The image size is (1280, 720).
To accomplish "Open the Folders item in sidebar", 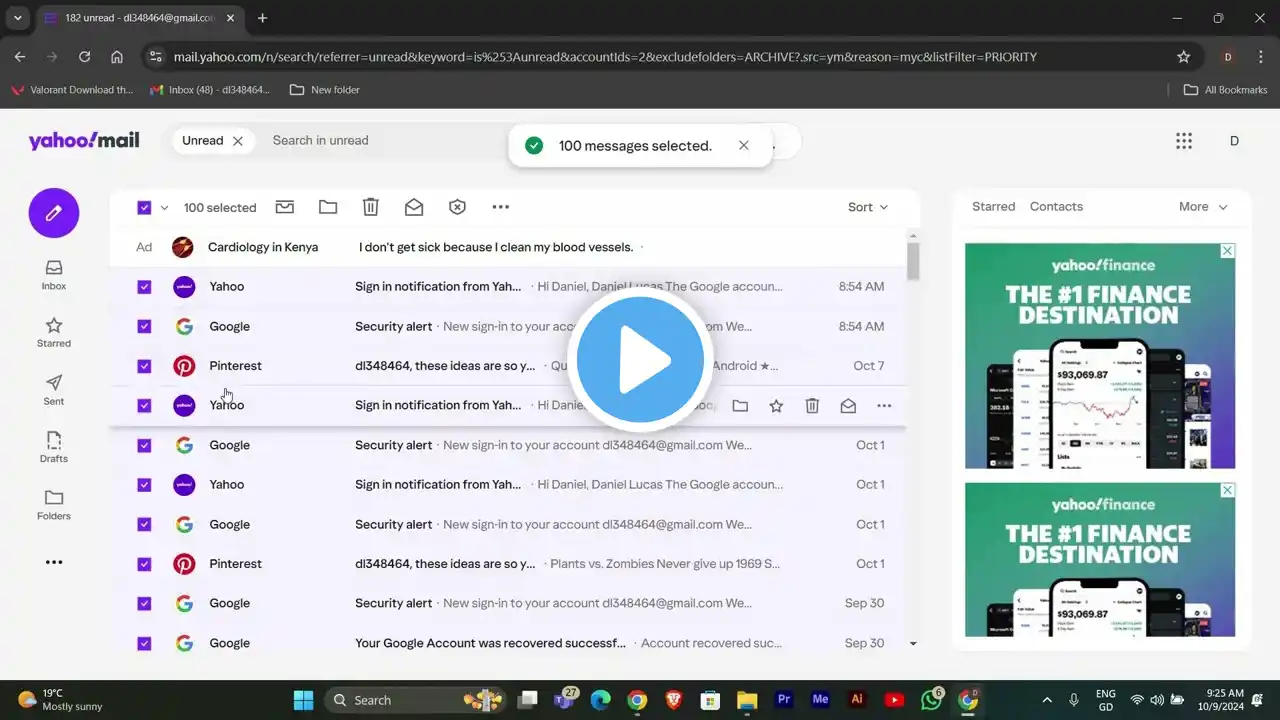I will click(54, 505).
